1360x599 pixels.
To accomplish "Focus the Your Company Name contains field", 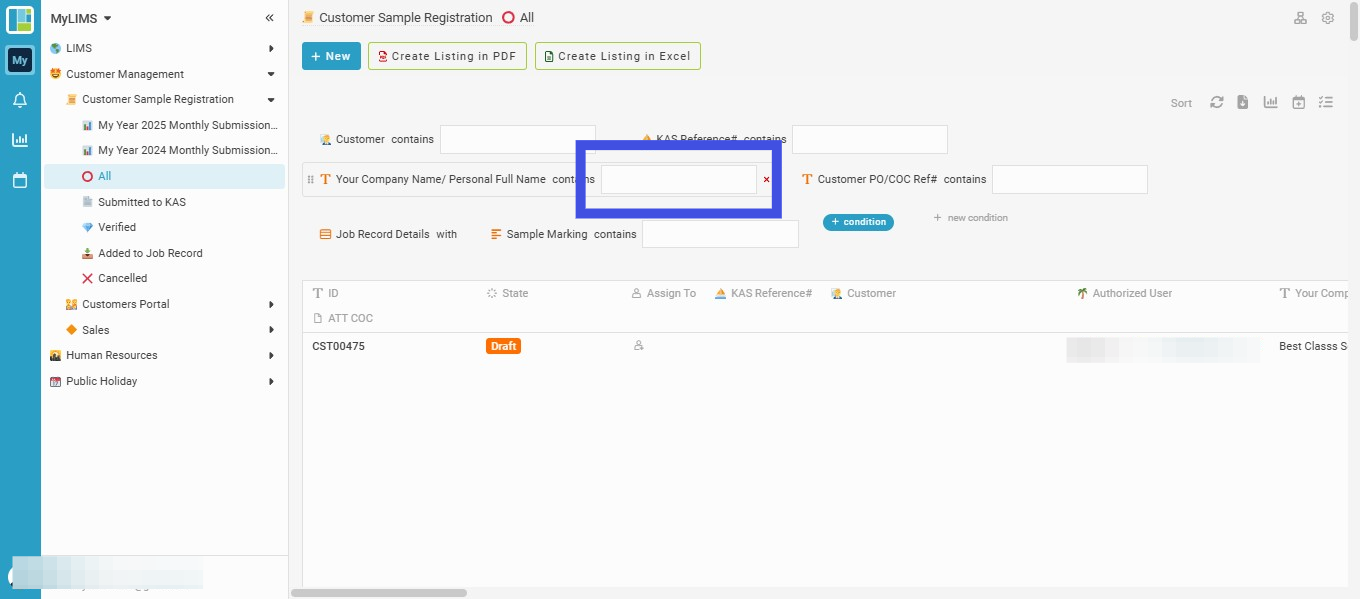I will pos(679,179).
